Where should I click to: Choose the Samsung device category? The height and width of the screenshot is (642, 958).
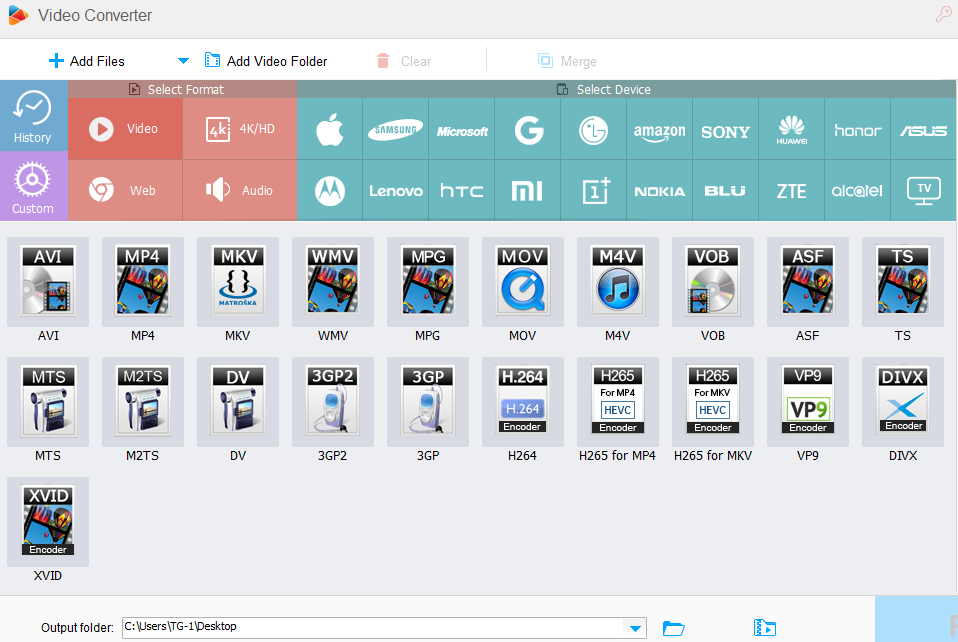point(395,130)
